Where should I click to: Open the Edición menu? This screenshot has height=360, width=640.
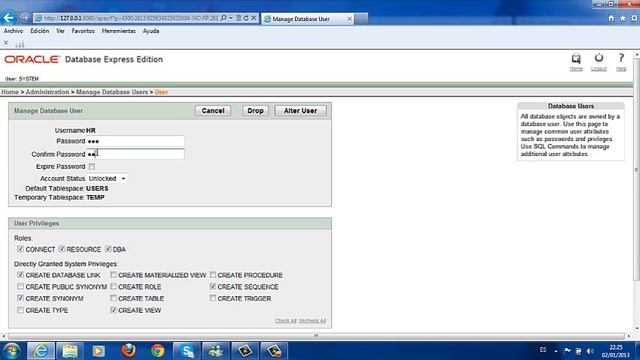coord(40,31)
